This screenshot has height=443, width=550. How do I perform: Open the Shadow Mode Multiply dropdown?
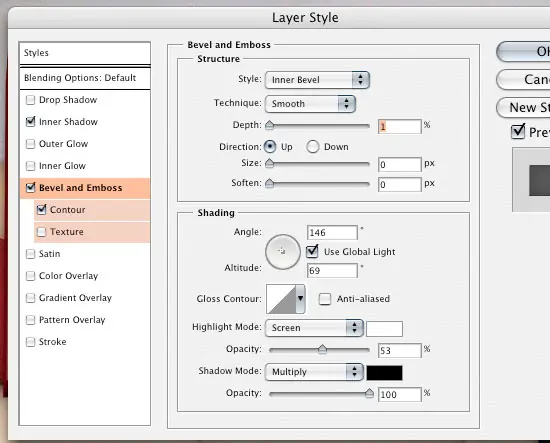[314, 372]
